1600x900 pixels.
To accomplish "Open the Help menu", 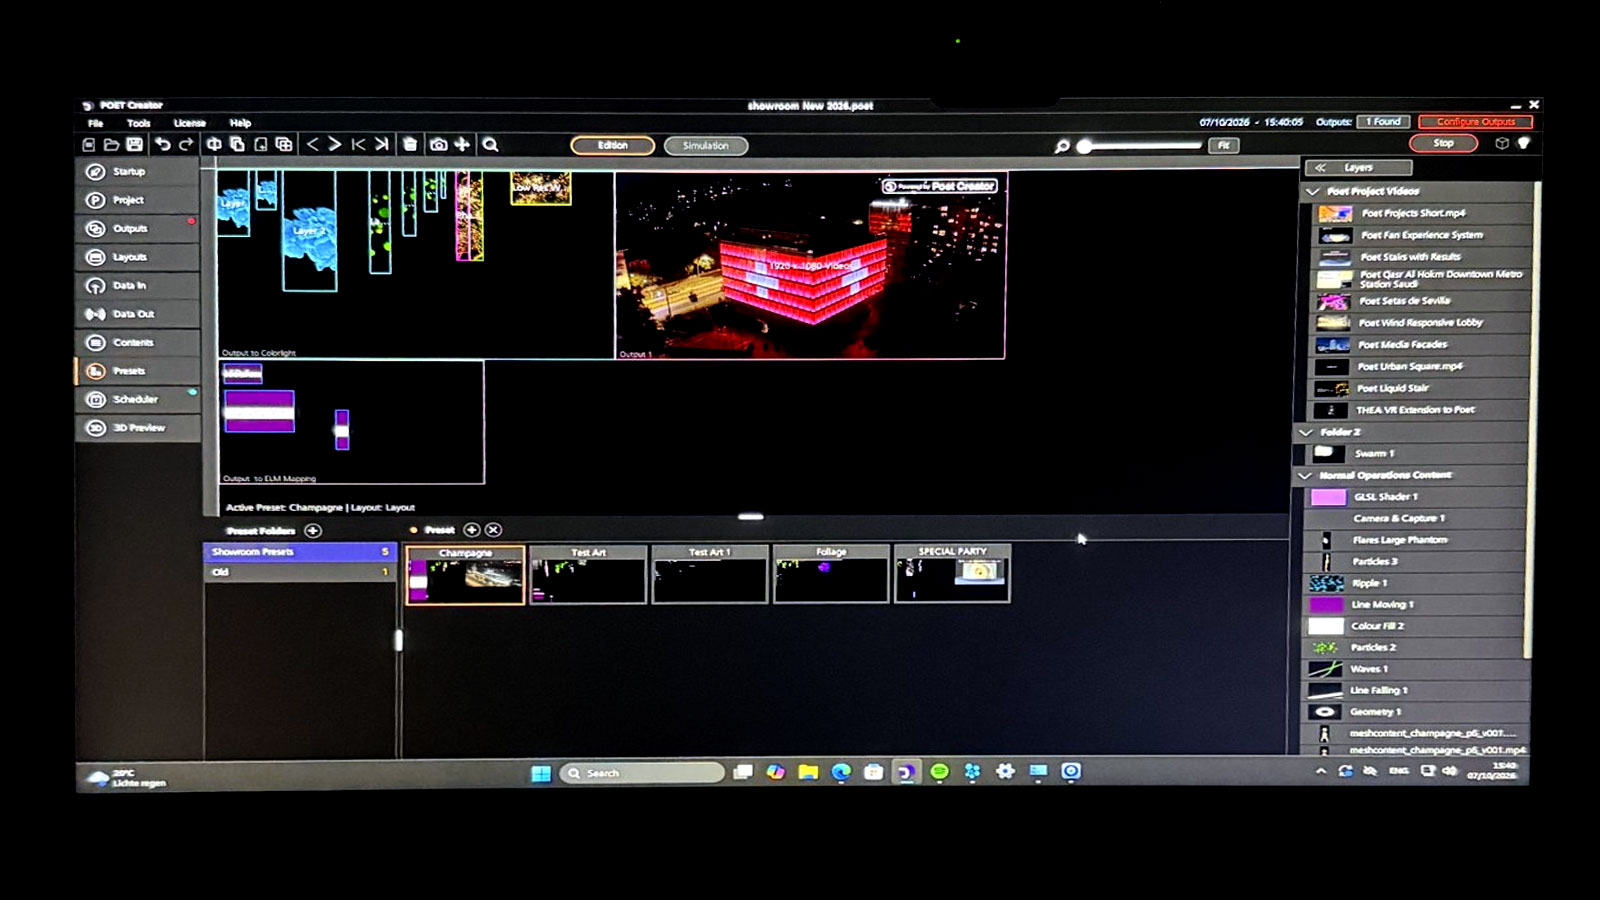I will pos(240,123).
